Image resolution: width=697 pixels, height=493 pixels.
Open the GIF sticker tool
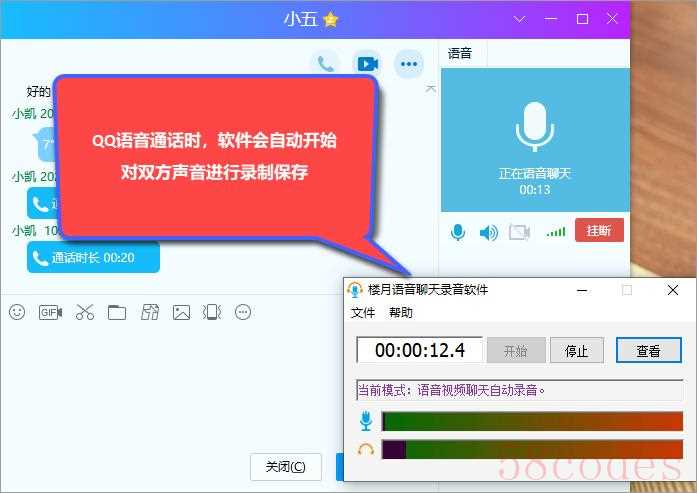[50, 313]
